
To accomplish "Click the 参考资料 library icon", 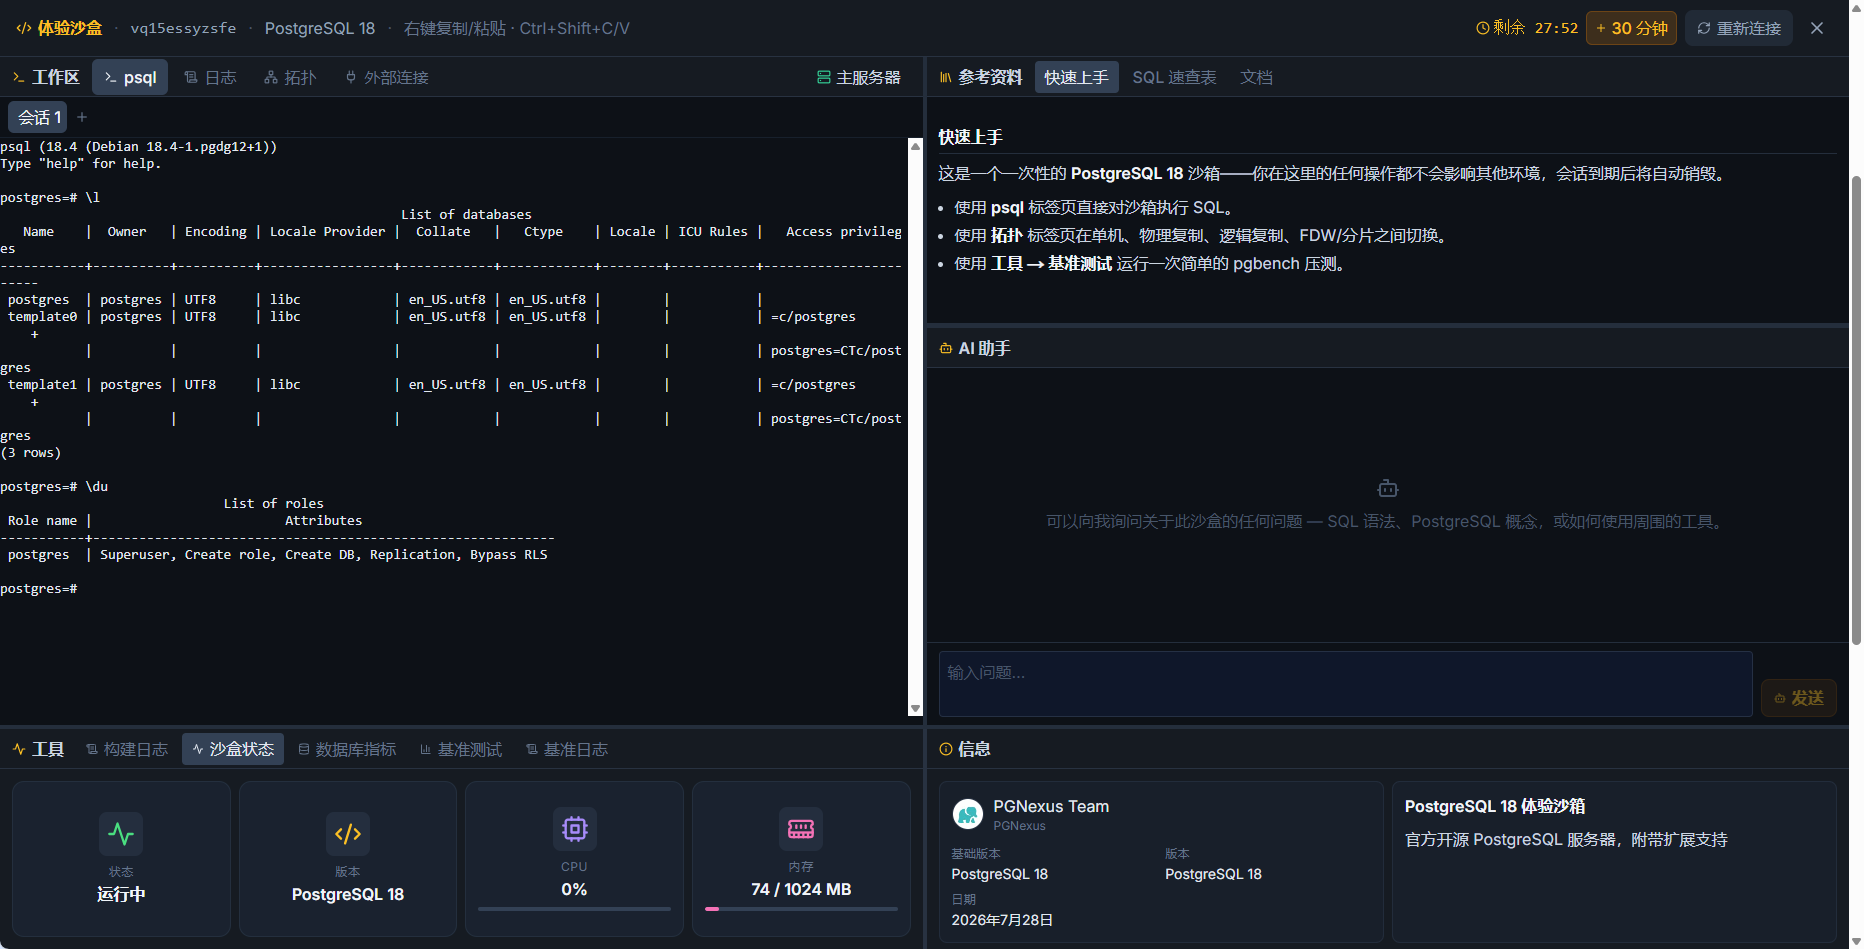I will pyautogui.click(x=946, y=77).
